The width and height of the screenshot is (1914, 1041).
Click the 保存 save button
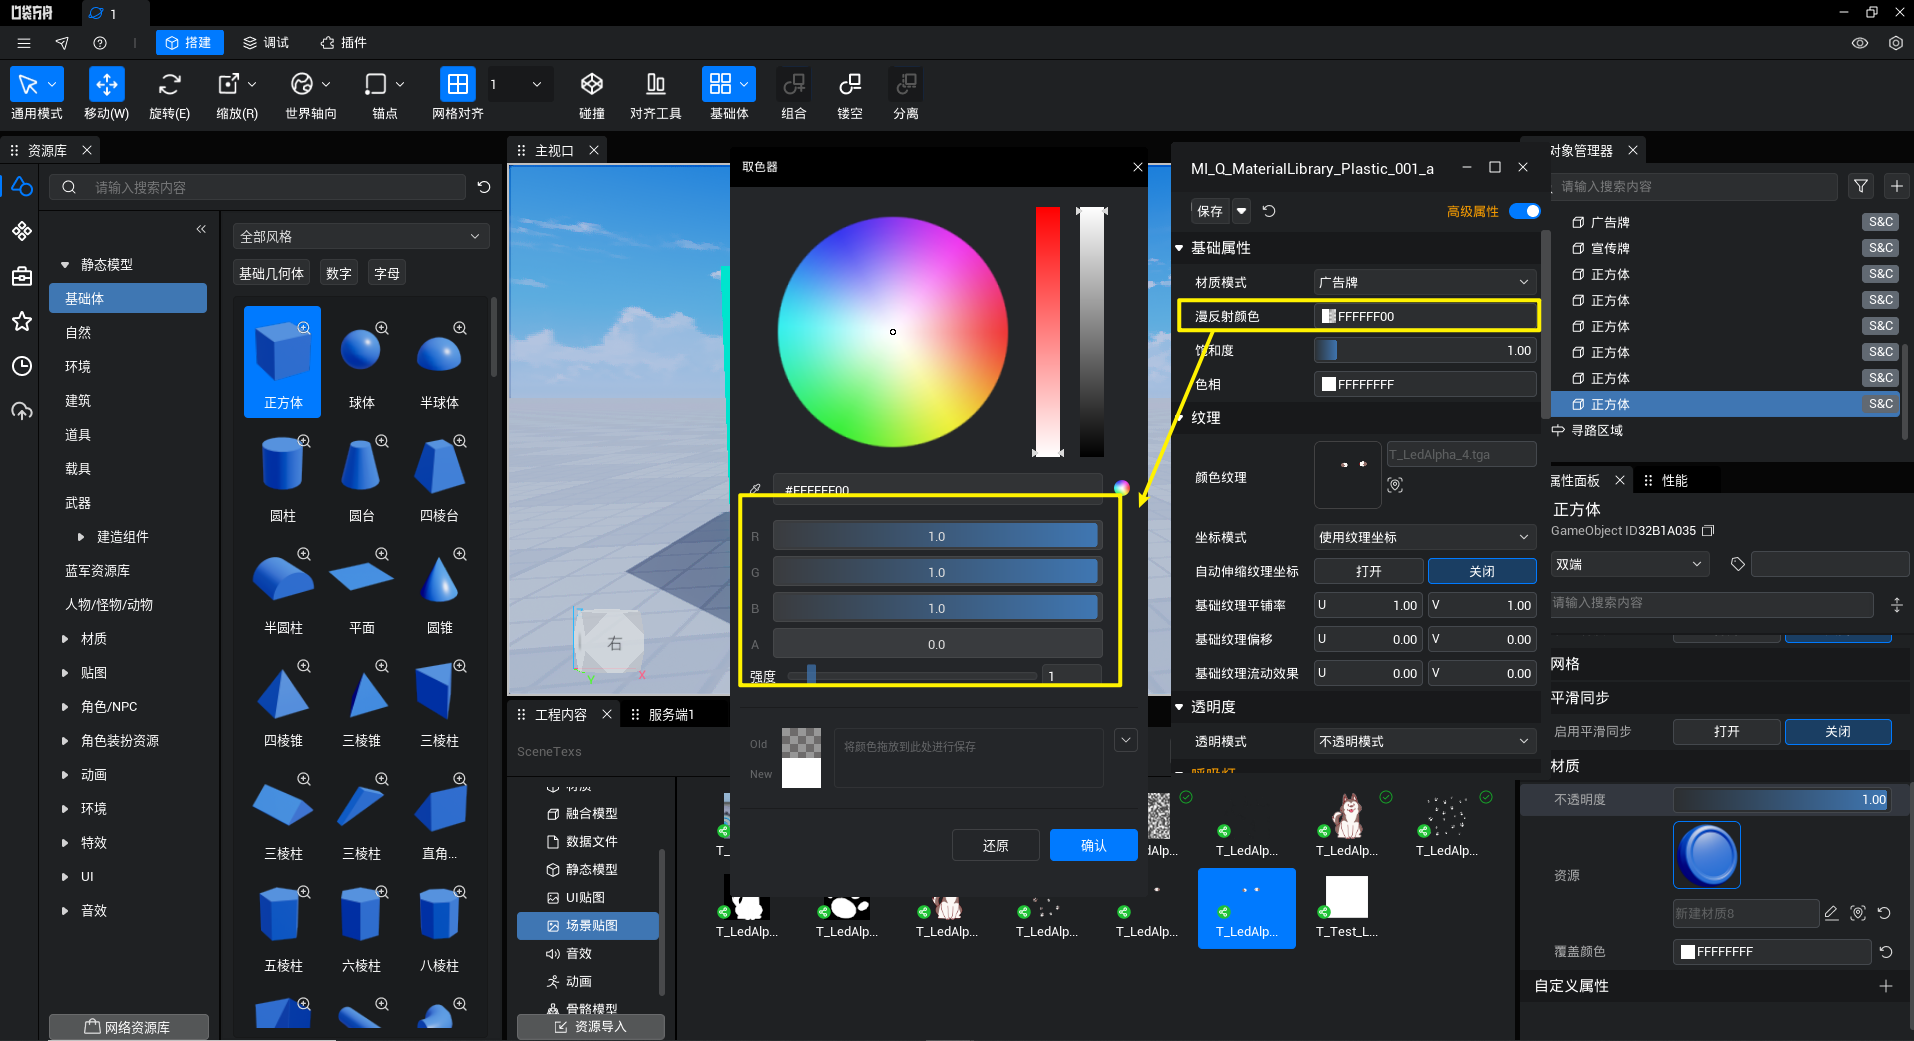click(x=1210, y=211)
